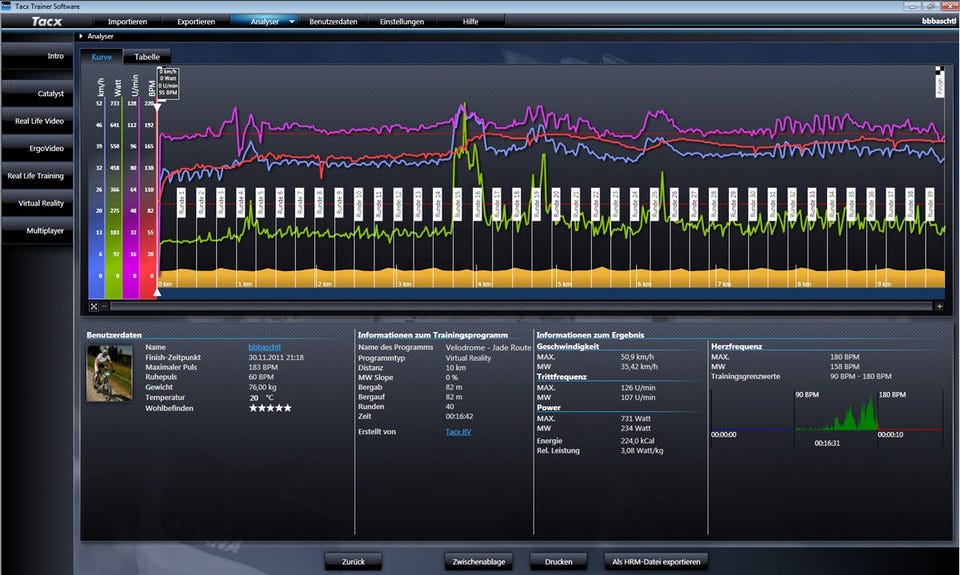The width and height of the screenshot is (960, 575).
Task: Click the fit-to-view icon below the graph
Action: tap(93, 307)
